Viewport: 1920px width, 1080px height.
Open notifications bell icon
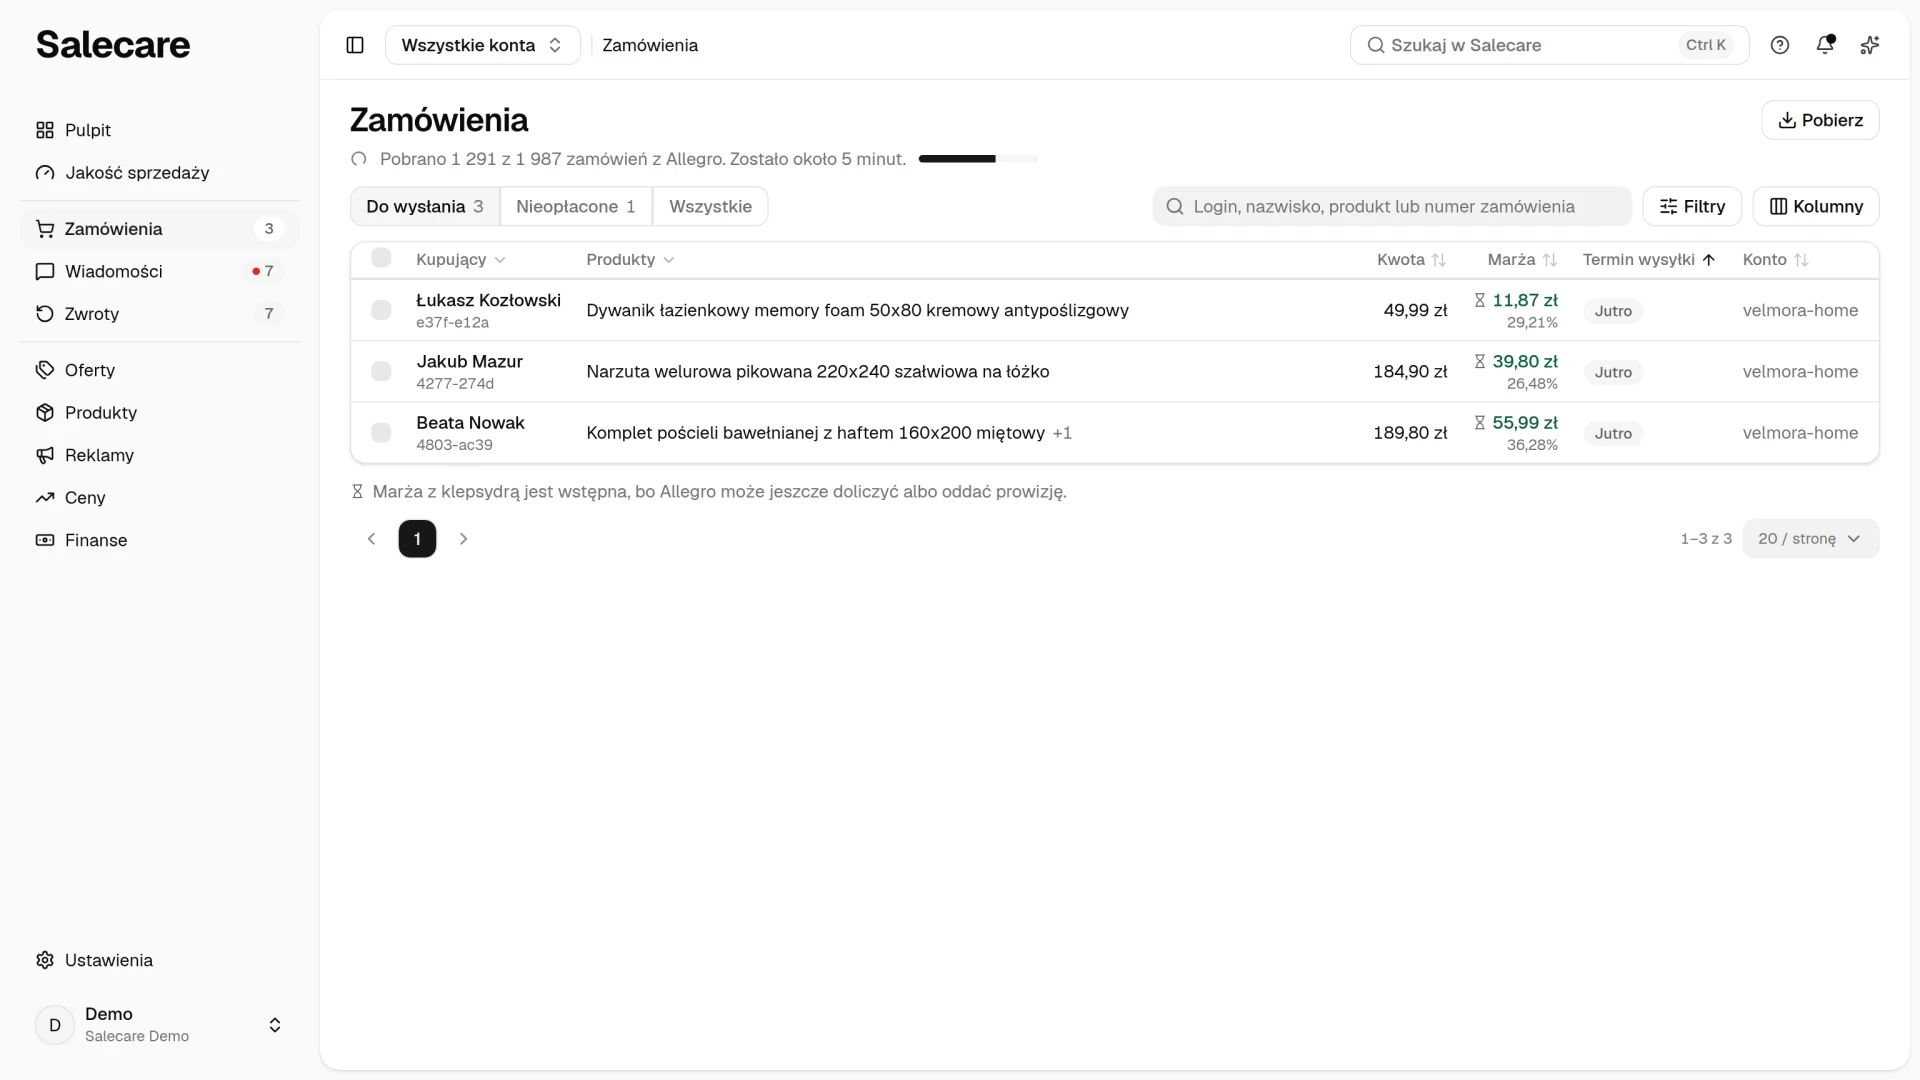pyautogui.click(x=1825, y=45)
